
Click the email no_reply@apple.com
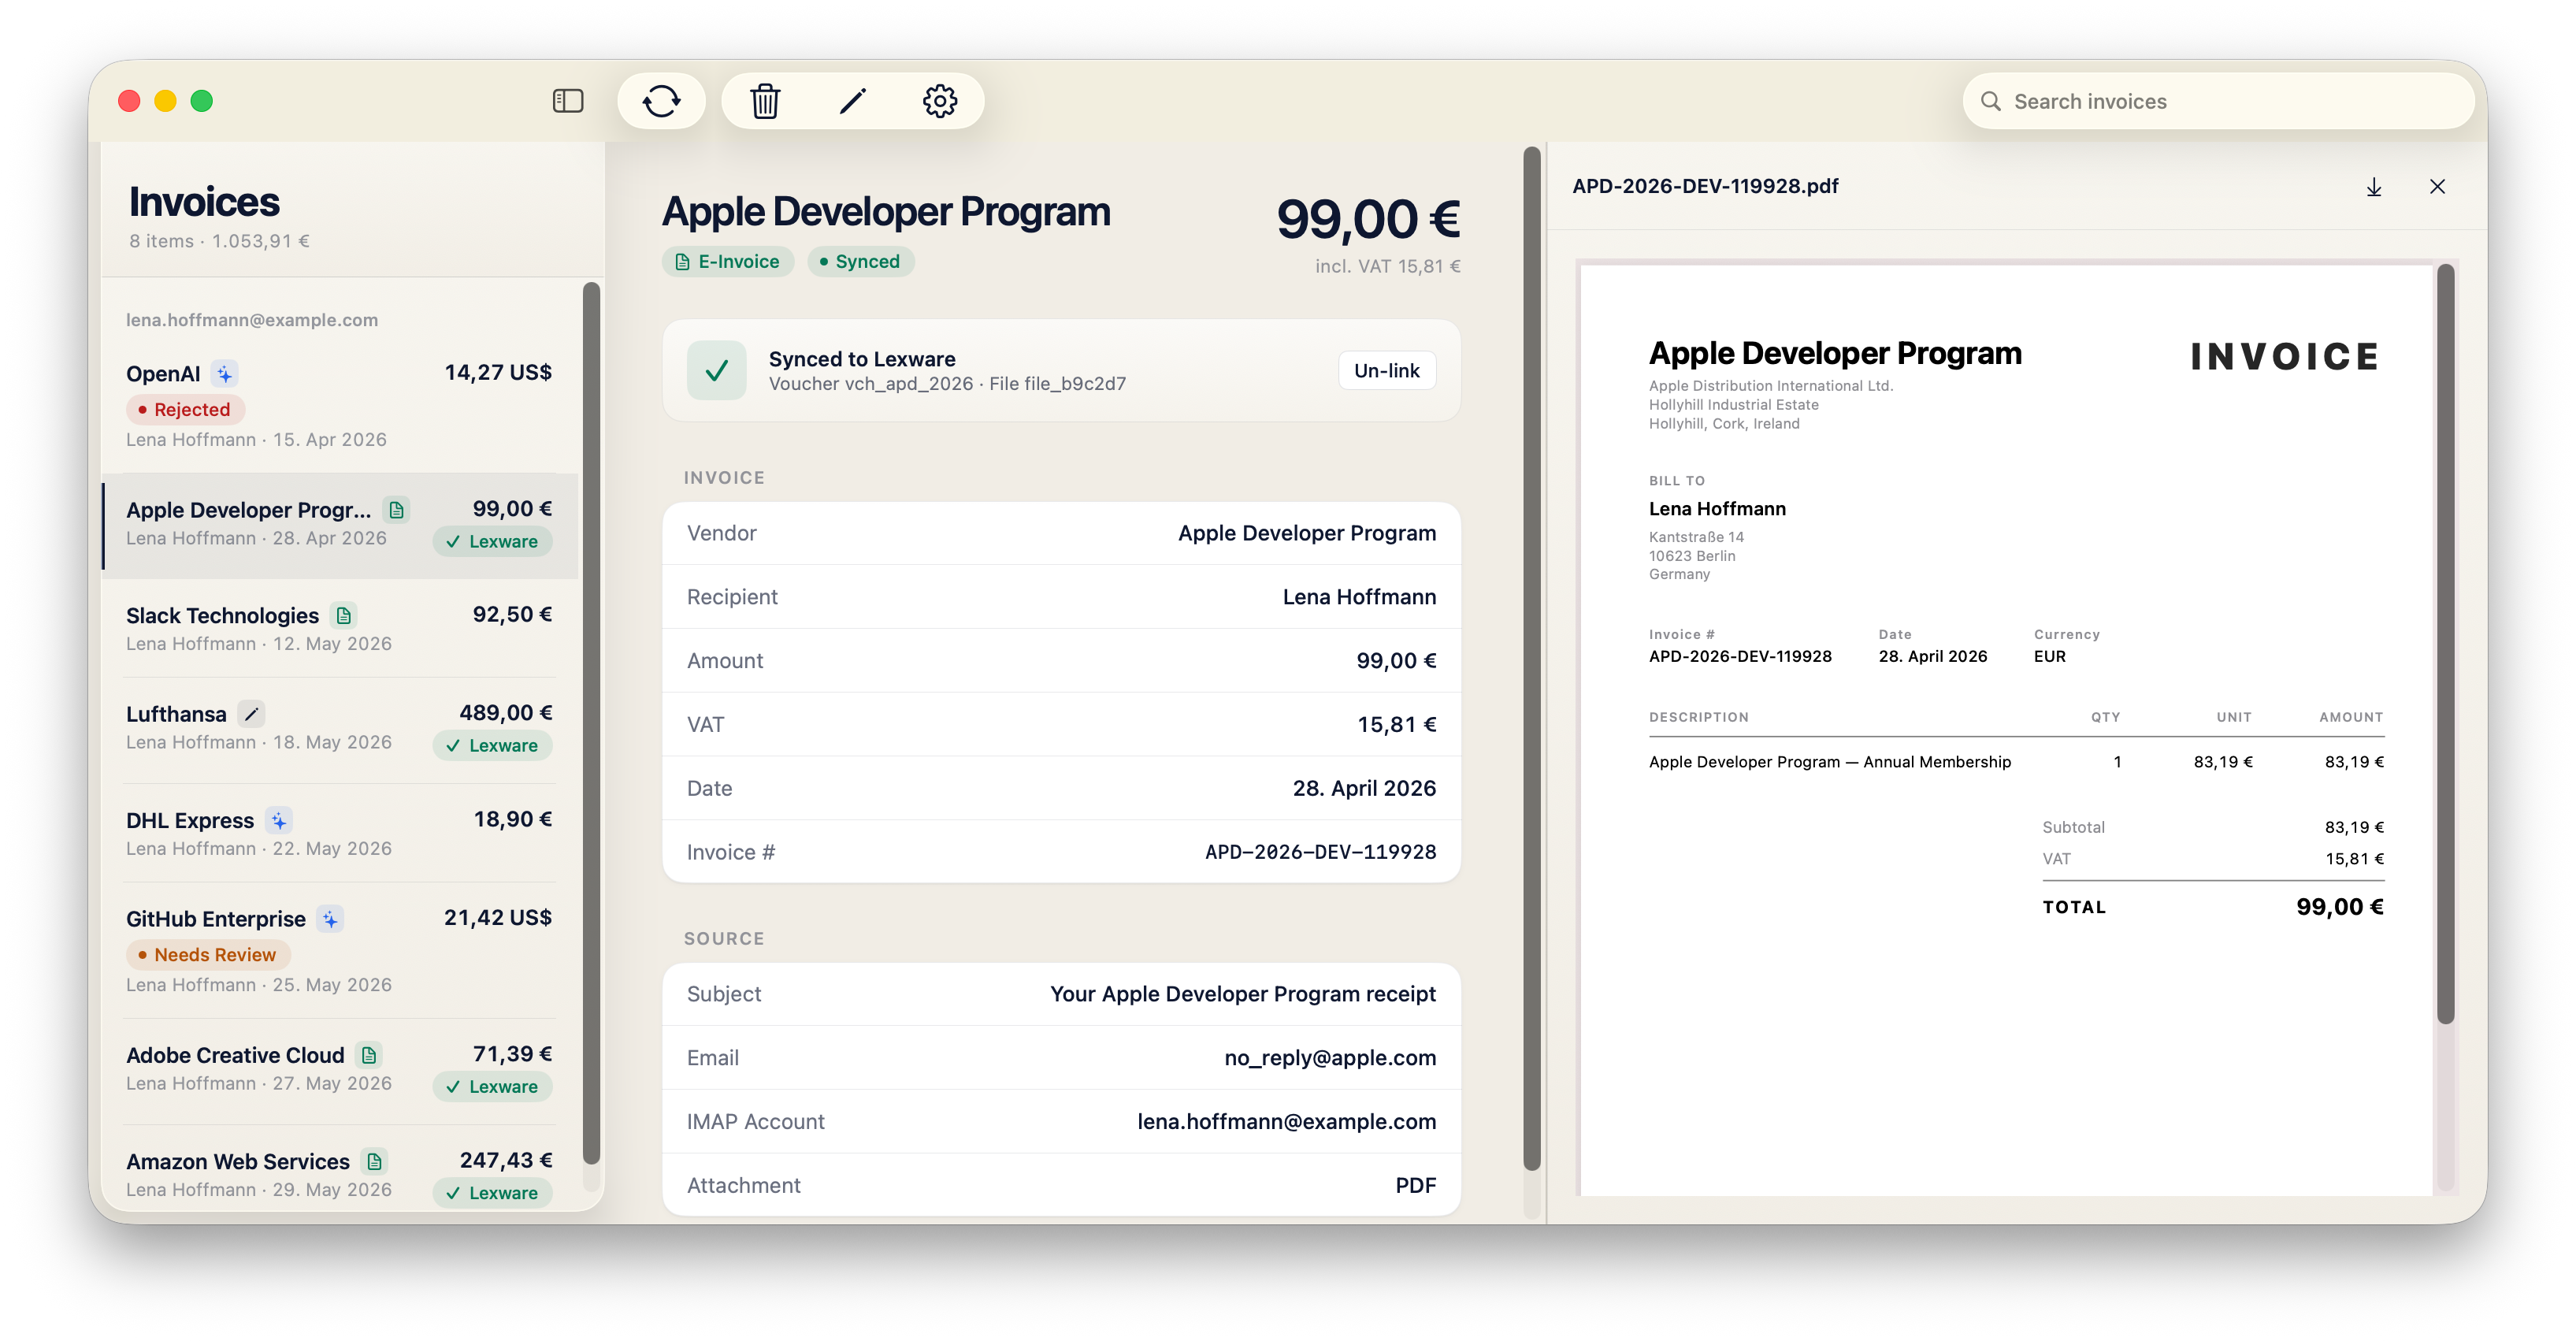point(1330,1058)
